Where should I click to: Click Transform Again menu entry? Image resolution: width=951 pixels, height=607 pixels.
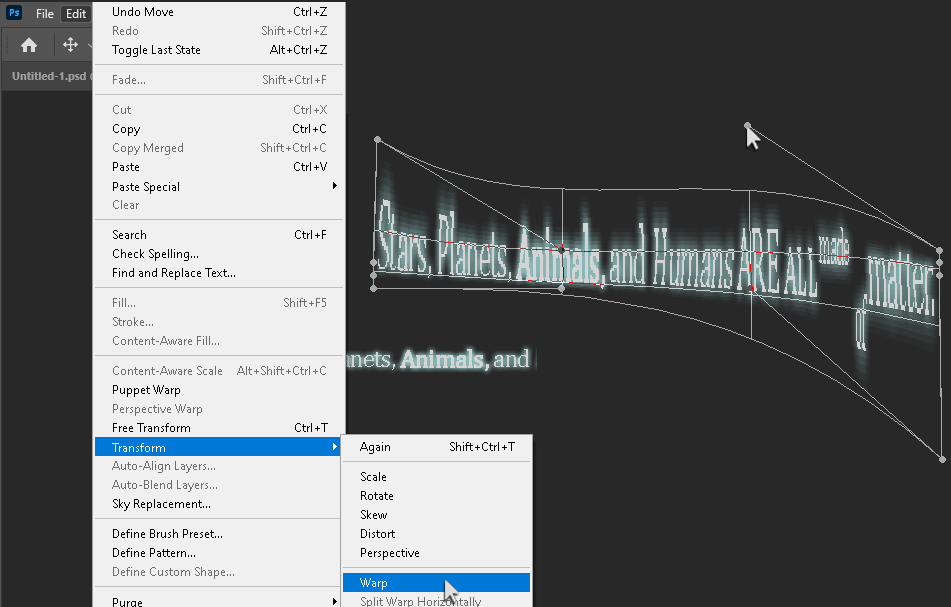[x=375, y=447]
